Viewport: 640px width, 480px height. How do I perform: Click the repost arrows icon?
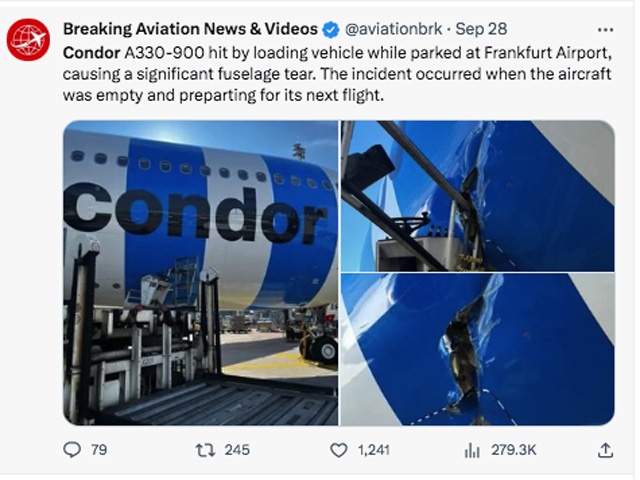(204, 450)
